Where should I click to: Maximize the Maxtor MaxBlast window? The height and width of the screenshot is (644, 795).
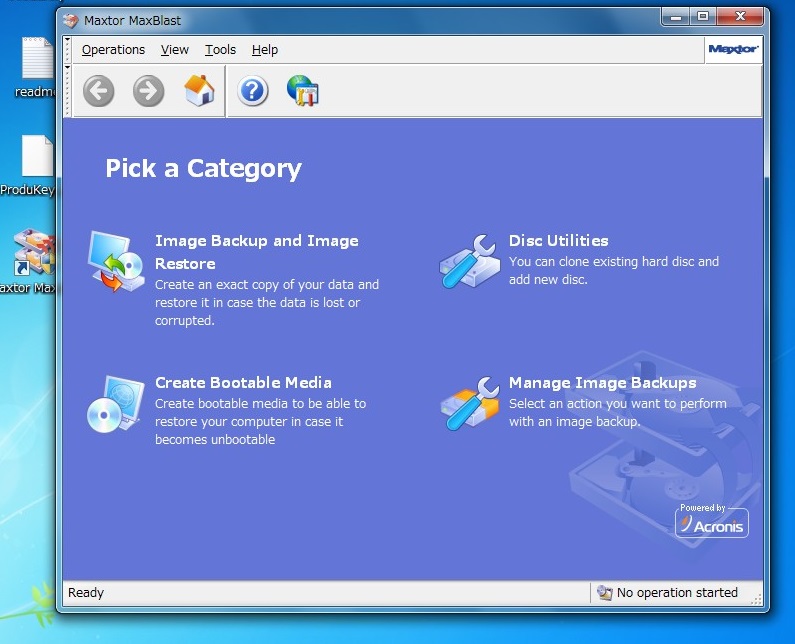click(703, 17)
